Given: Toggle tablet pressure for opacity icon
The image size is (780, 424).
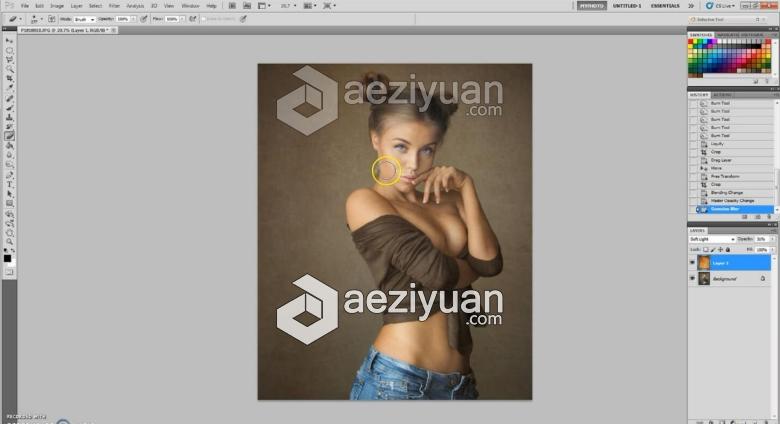Looking at the screenshot, I should point(144,19).
